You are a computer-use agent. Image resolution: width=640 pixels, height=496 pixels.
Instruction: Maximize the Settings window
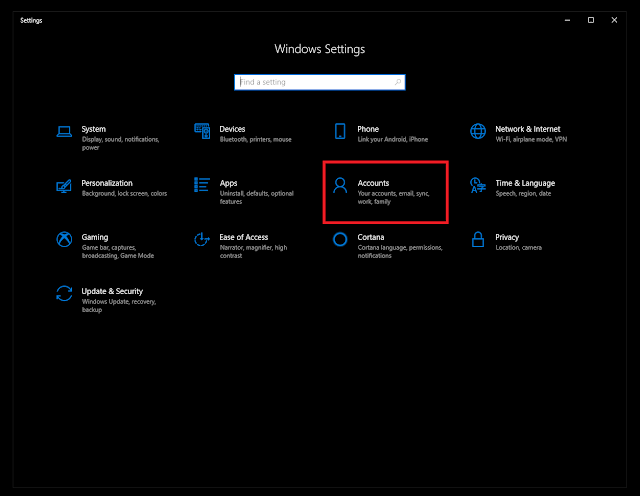pos(591,20)
